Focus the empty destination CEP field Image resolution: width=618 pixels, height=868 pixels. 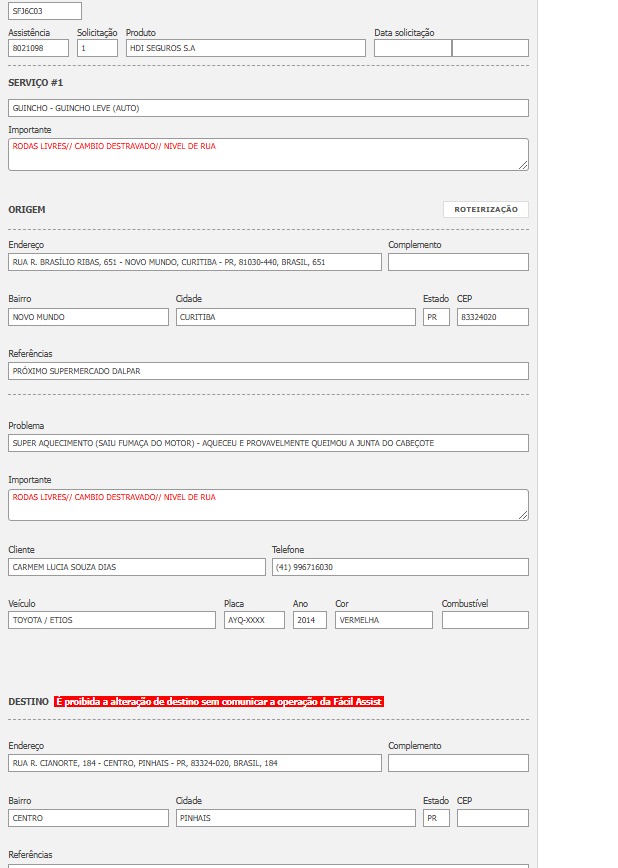[493, 818]
